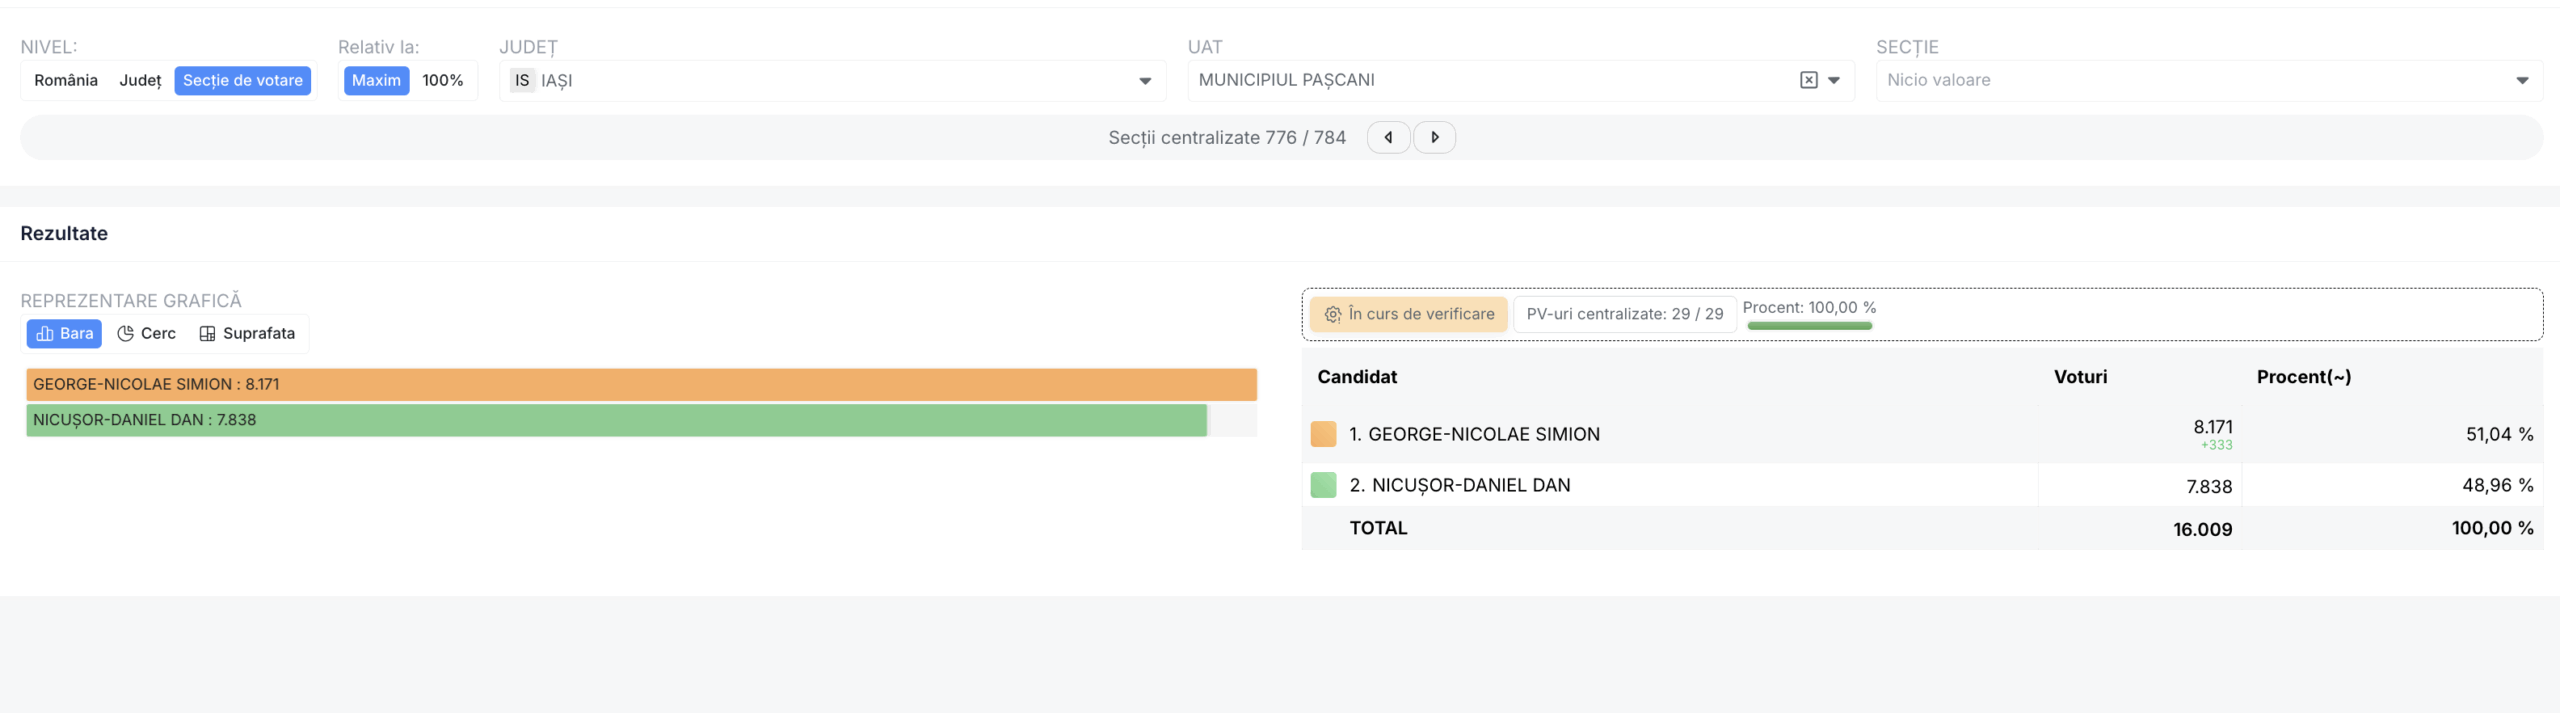The height and width of the screenshot is (713, 2560).
Task: Click the green NICUȘOR-DANIEL DAN chart bar
Action: (x=616, y=420)
